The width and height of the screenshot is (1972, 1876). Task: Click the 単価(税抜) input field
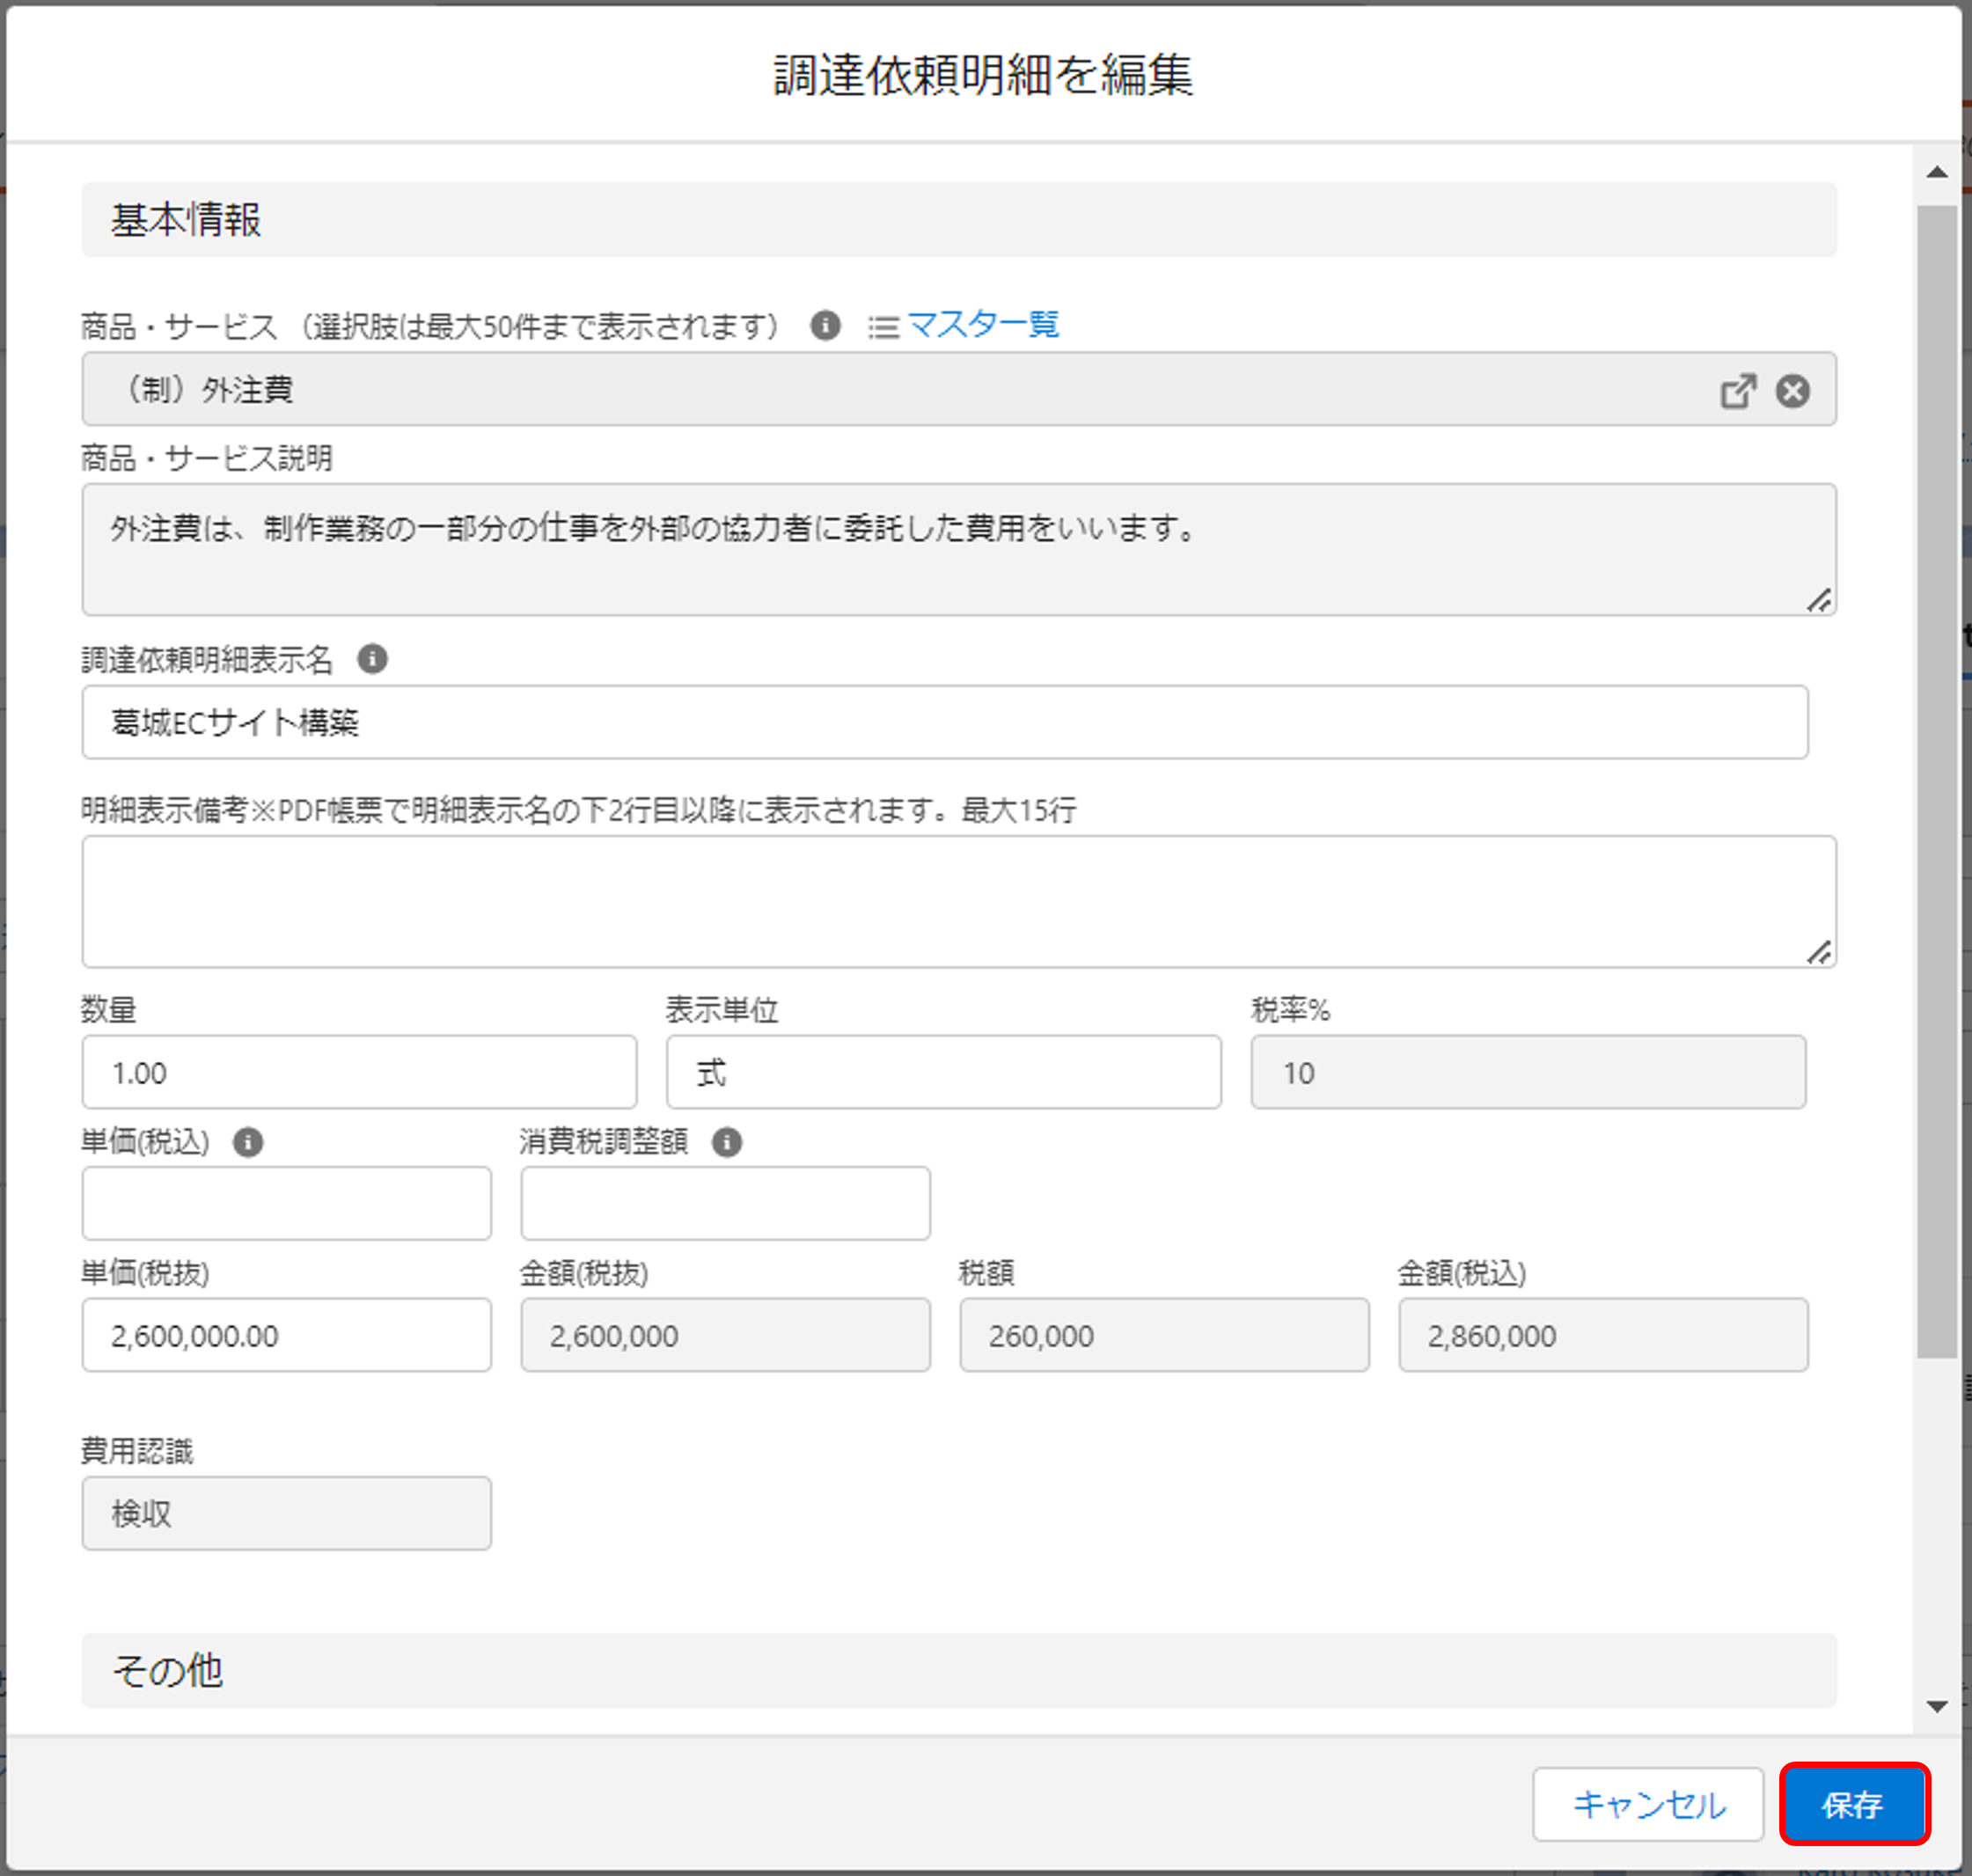point(286,1335)
